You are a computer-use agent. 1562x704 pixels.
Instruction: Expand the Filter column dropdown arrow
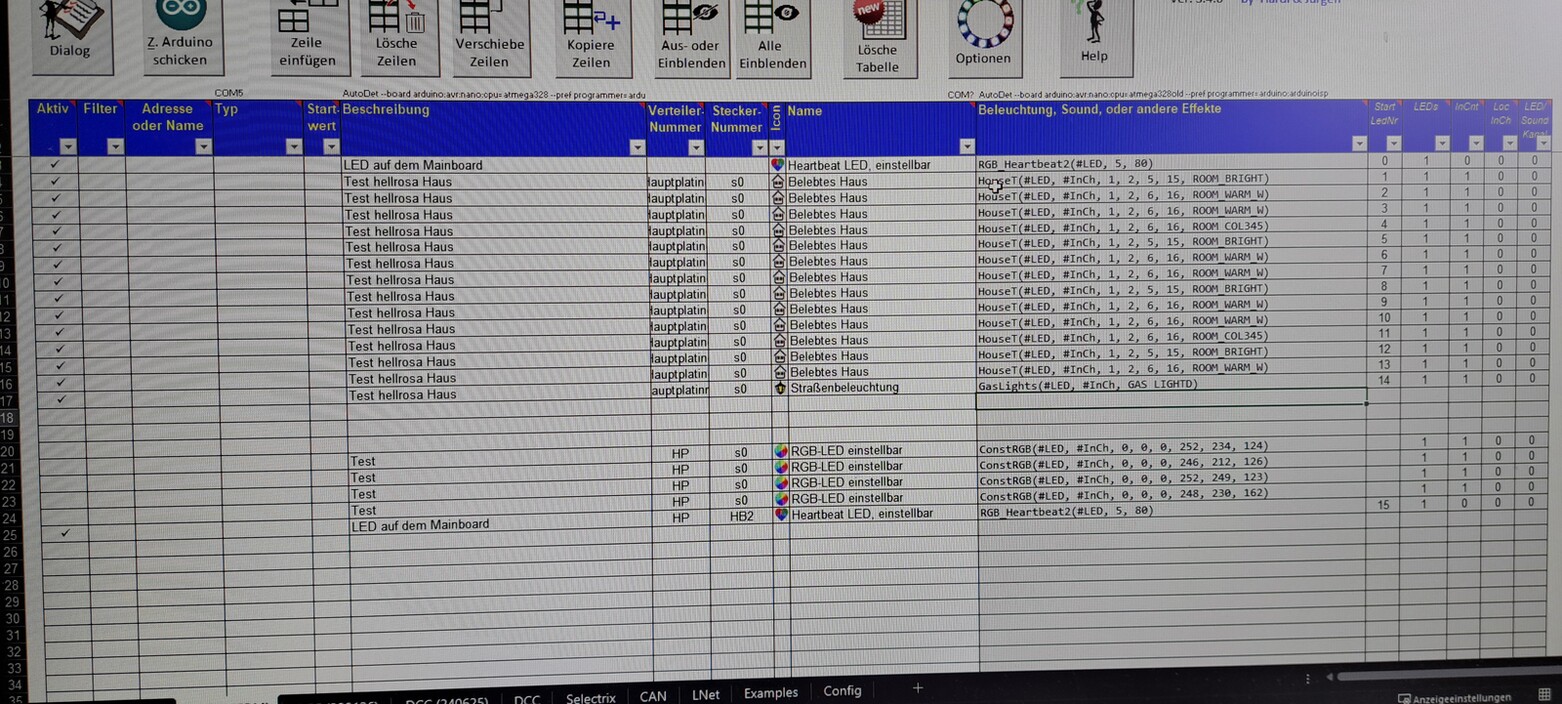click(115, 147)
